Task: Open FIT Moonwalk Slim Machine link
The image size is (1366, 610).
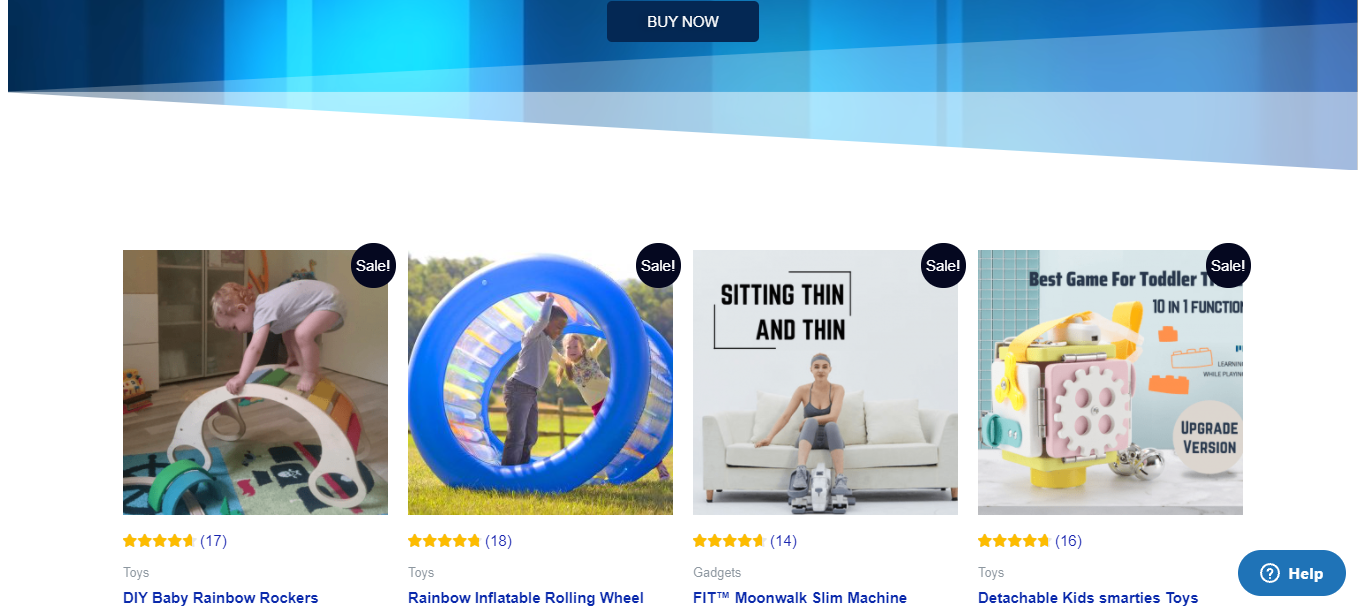Action: (800, 598)
